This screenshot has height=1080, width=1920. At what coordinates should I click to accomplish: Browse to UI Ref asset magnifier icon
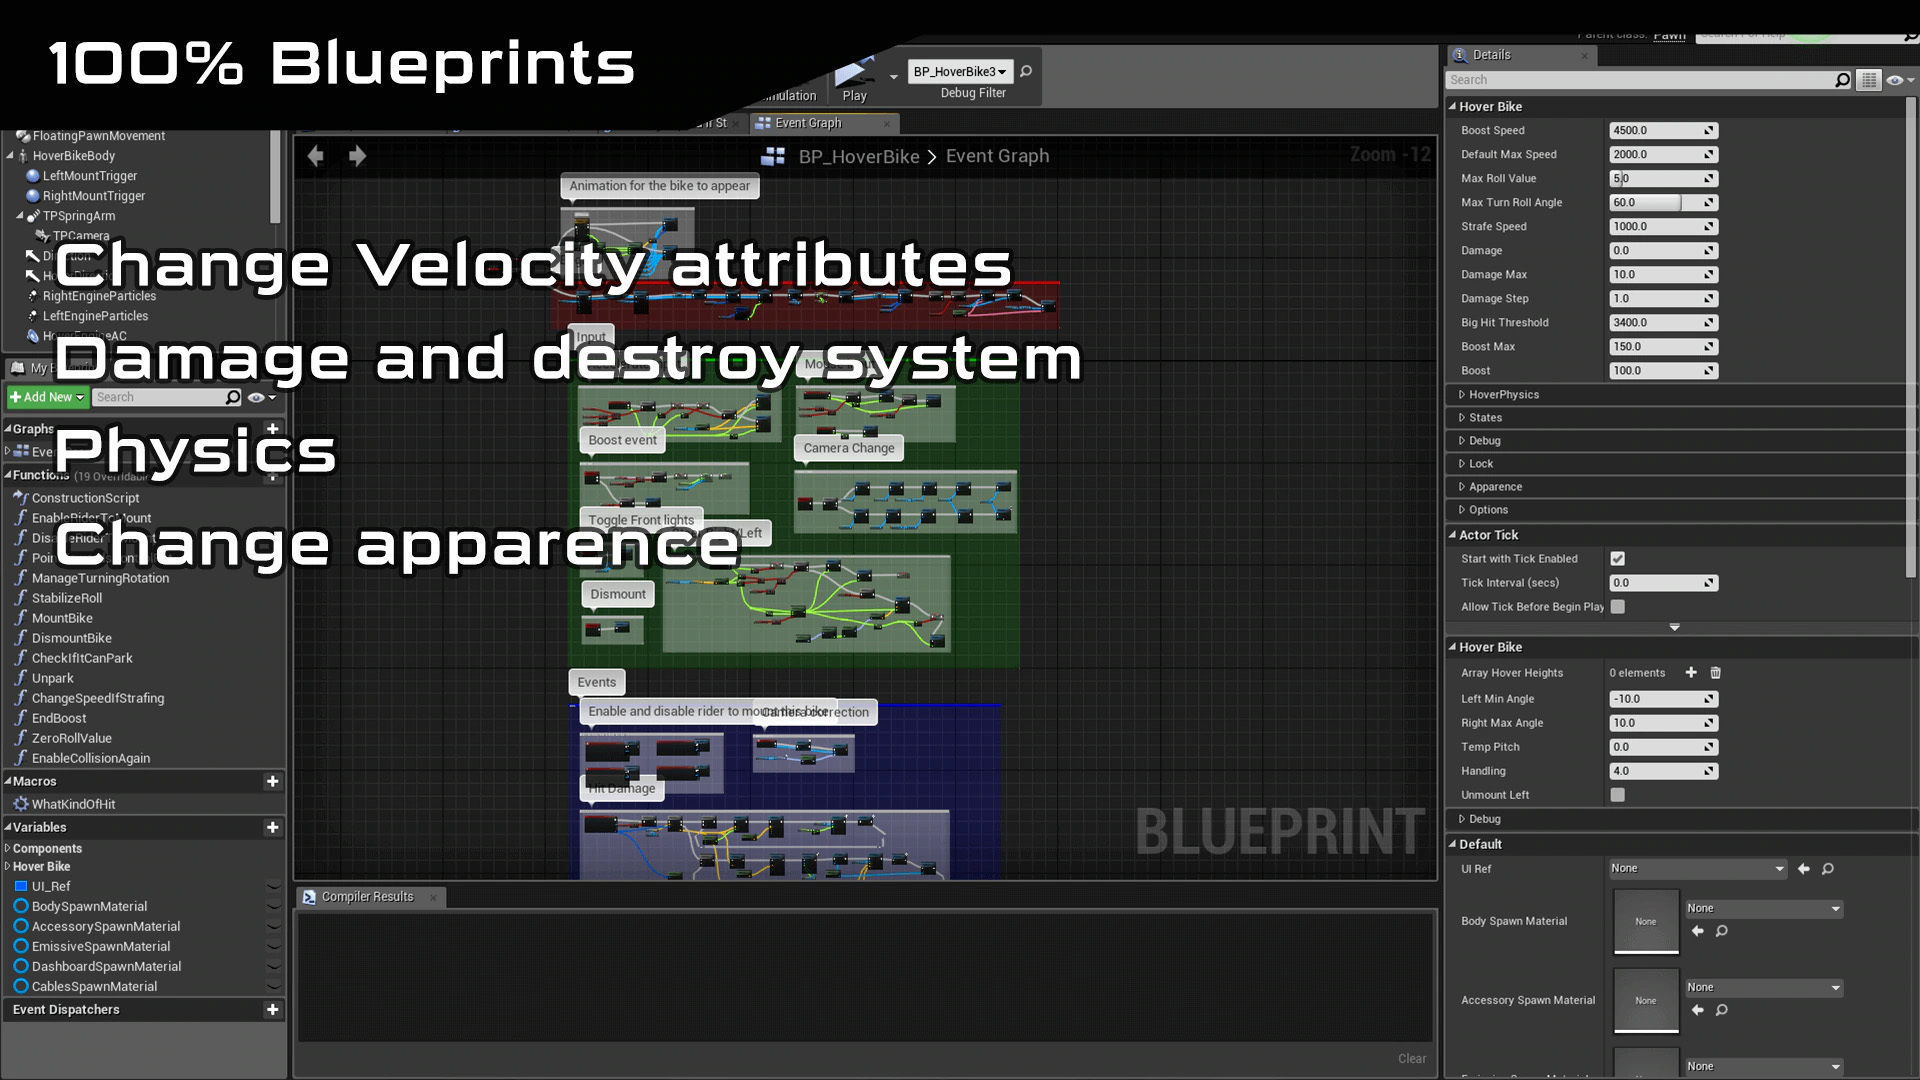pos(1828,869)
